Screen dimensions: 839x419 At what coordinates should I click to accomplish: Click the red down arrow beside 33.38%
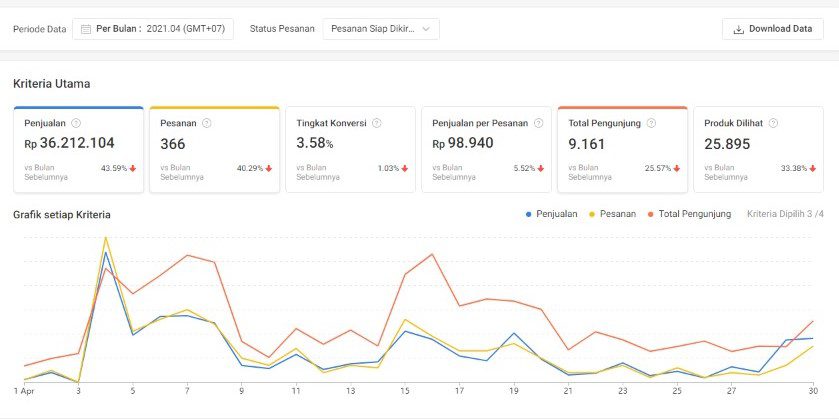(x=812, y=169)
